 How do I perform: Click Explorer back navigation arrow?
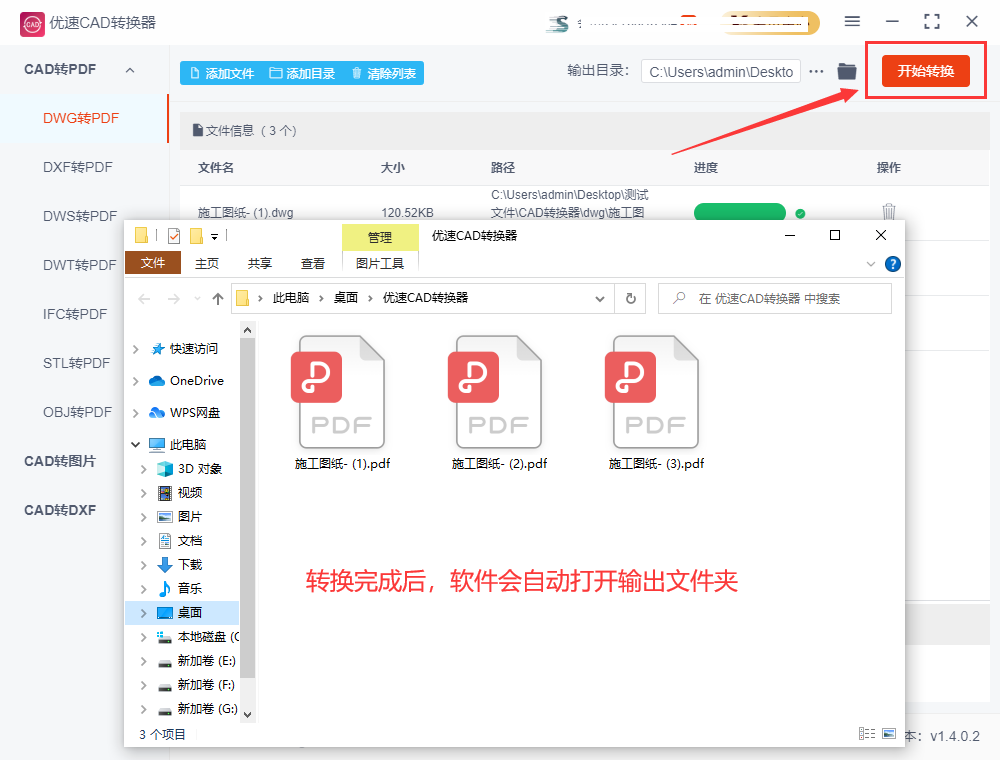(x=144, y=298)
